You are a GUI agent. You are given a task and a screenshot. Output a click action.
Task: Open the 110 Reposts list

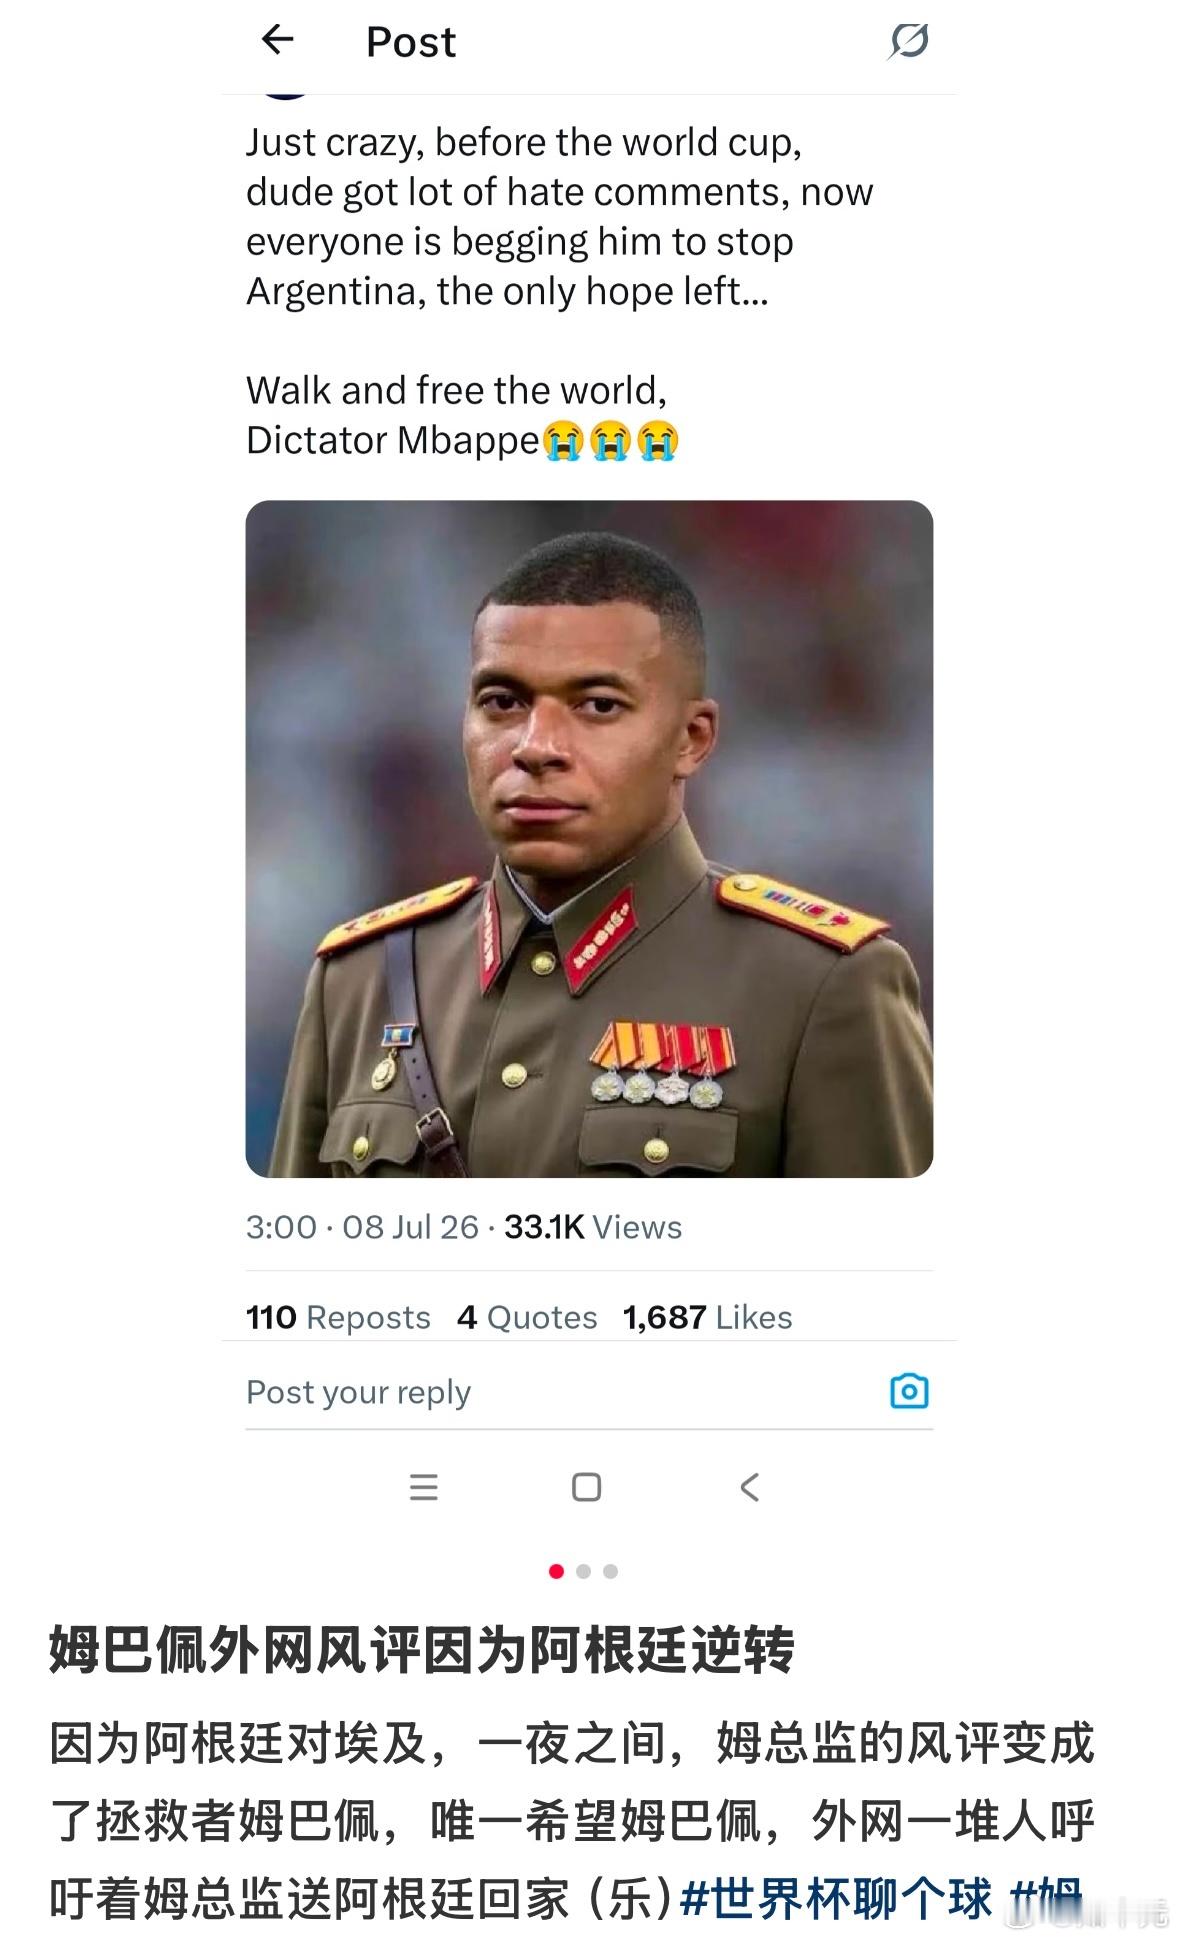click(x=338, y=1317)
